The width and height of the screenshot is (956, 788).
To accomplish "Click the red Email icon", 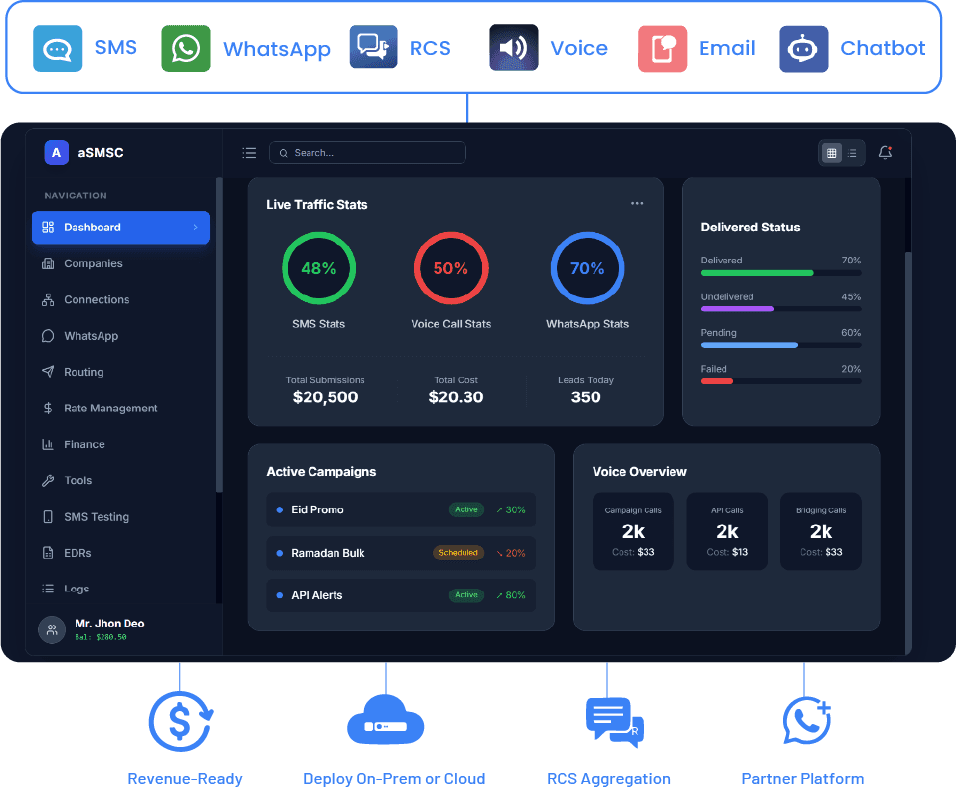I will [663, 49].
